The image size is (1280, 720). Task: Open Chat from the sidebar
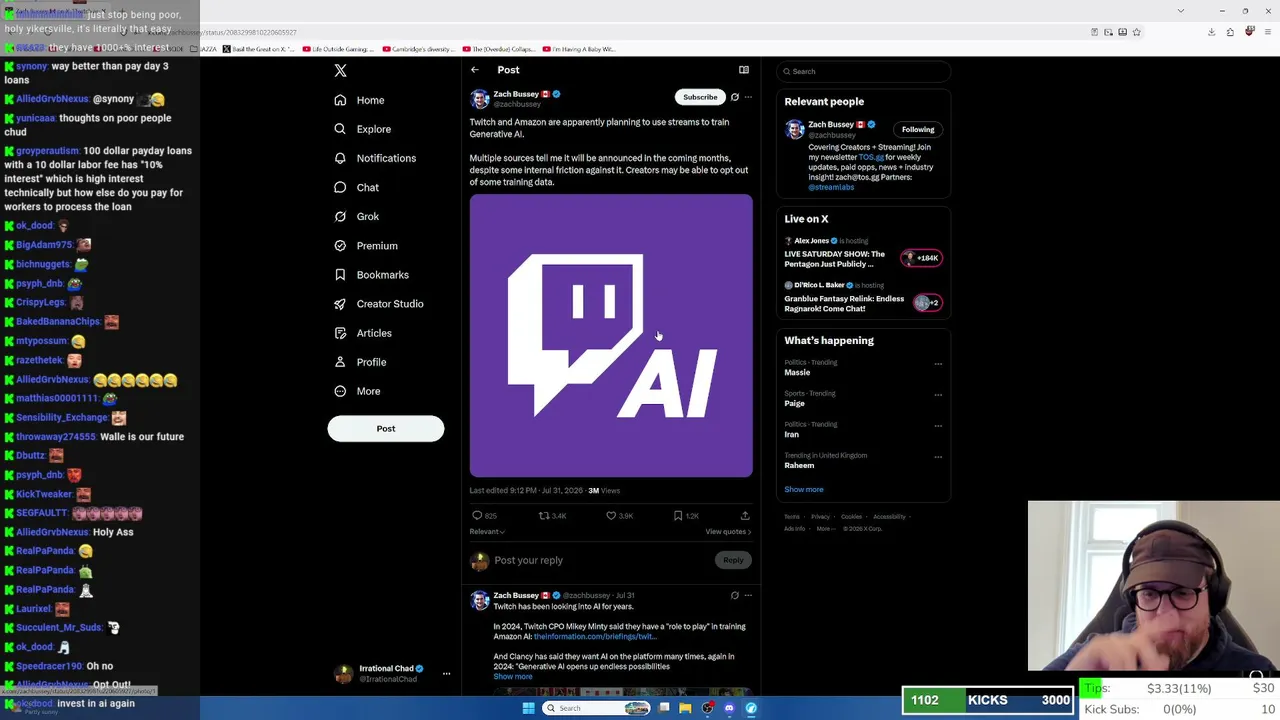click(x=356, y=187)
